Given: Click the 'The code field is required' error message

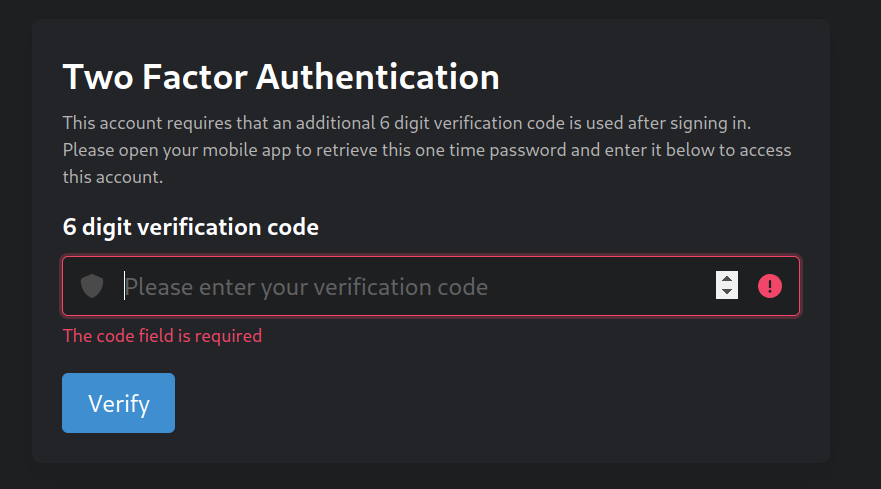Looking at the screenshot, I should [162, 336].
